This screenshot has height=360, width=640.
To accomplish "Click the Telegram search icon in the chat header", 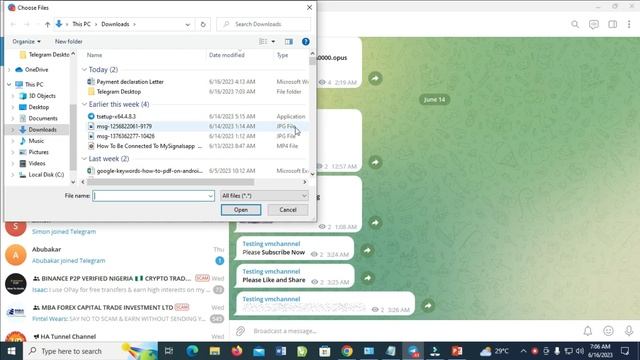I will coord(575,24).
